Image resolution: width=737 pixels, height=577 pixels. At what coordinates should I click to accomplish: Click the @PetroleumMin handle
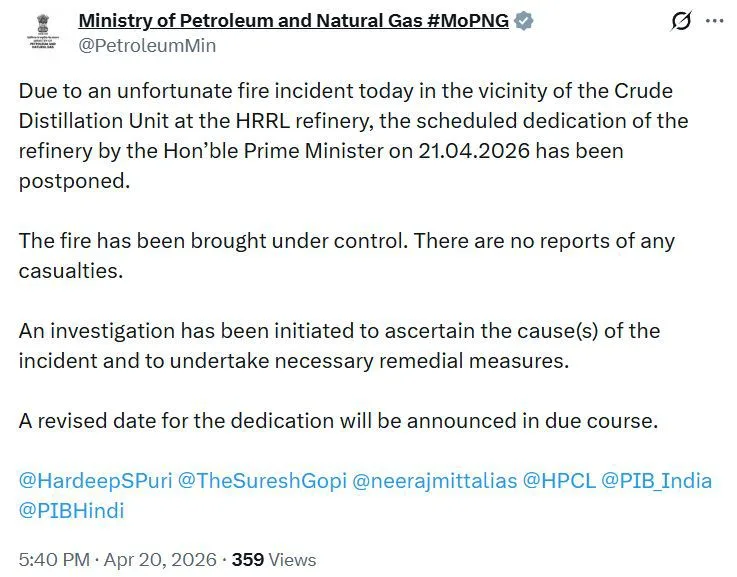pyautogui.click(x=147, y=45)
